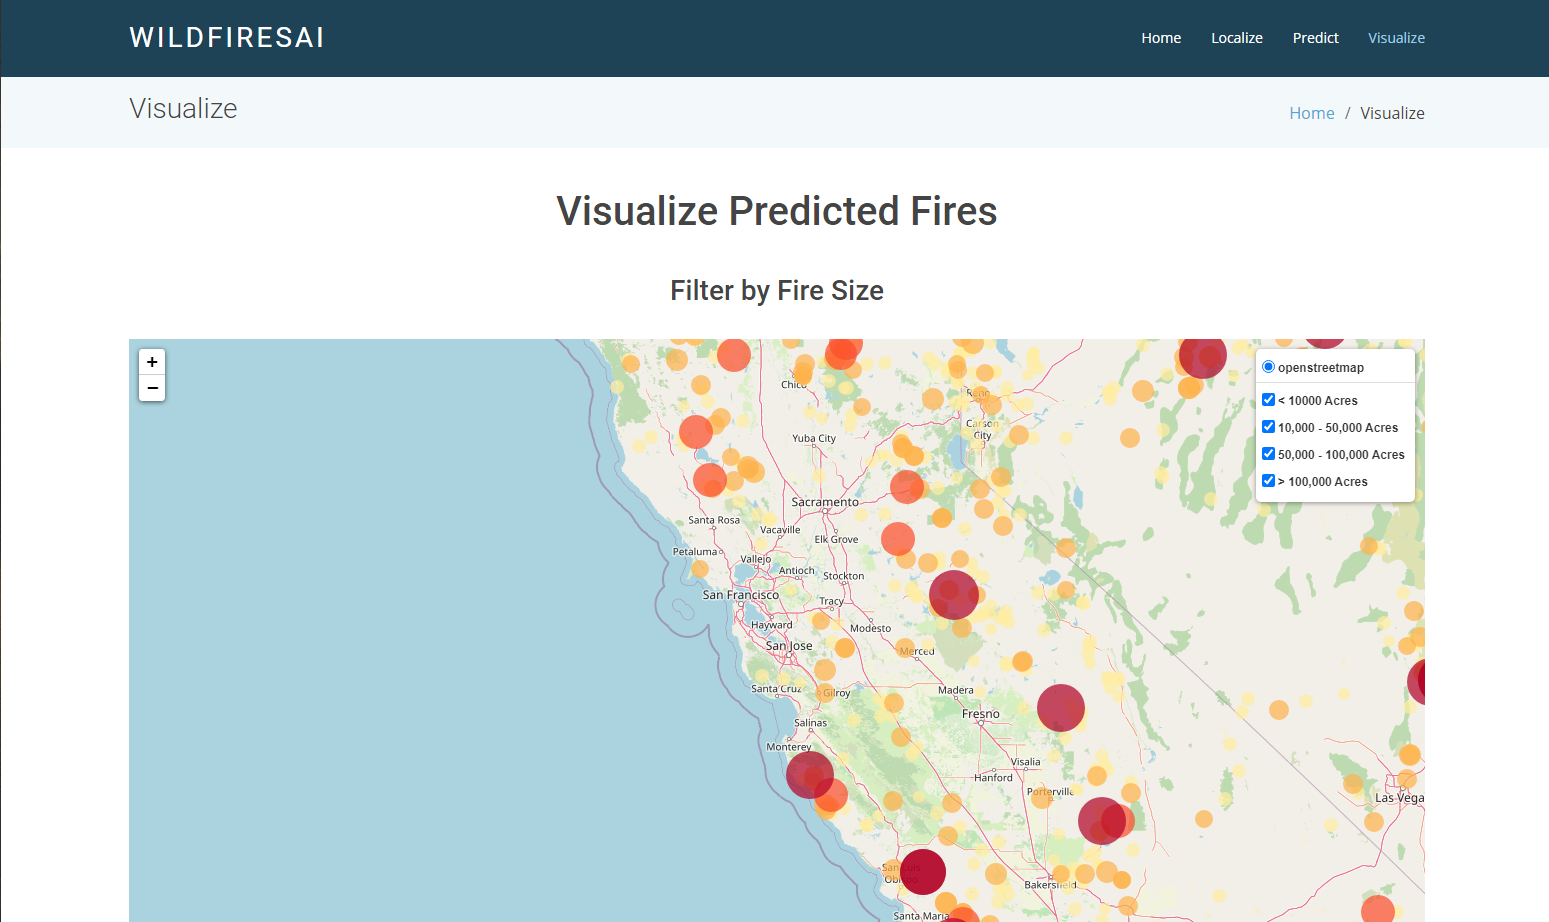Image resolution: width=1549 pixels, height=922 pixels.
Task: Click the fire marker east of Porterville
Action: [1102, 821]
